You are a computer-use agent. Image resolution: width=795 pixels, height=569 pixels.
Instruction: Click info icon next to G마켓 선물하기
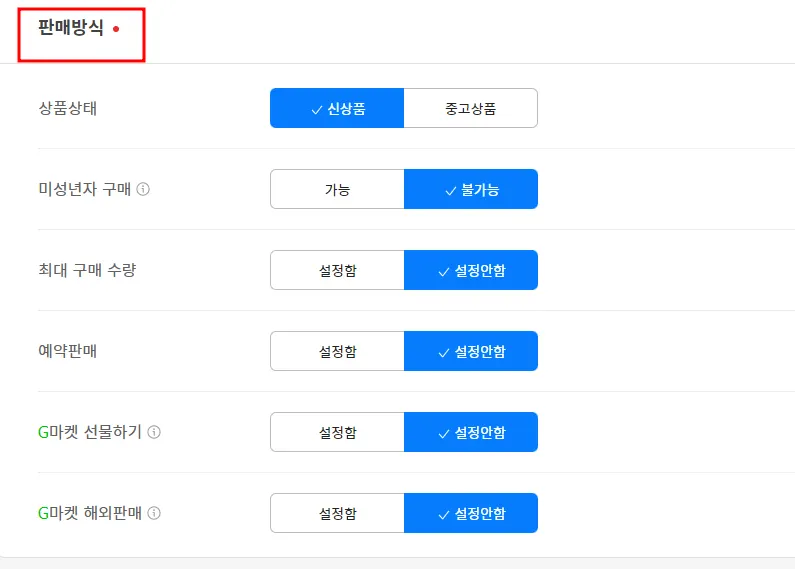click(154, 432)
